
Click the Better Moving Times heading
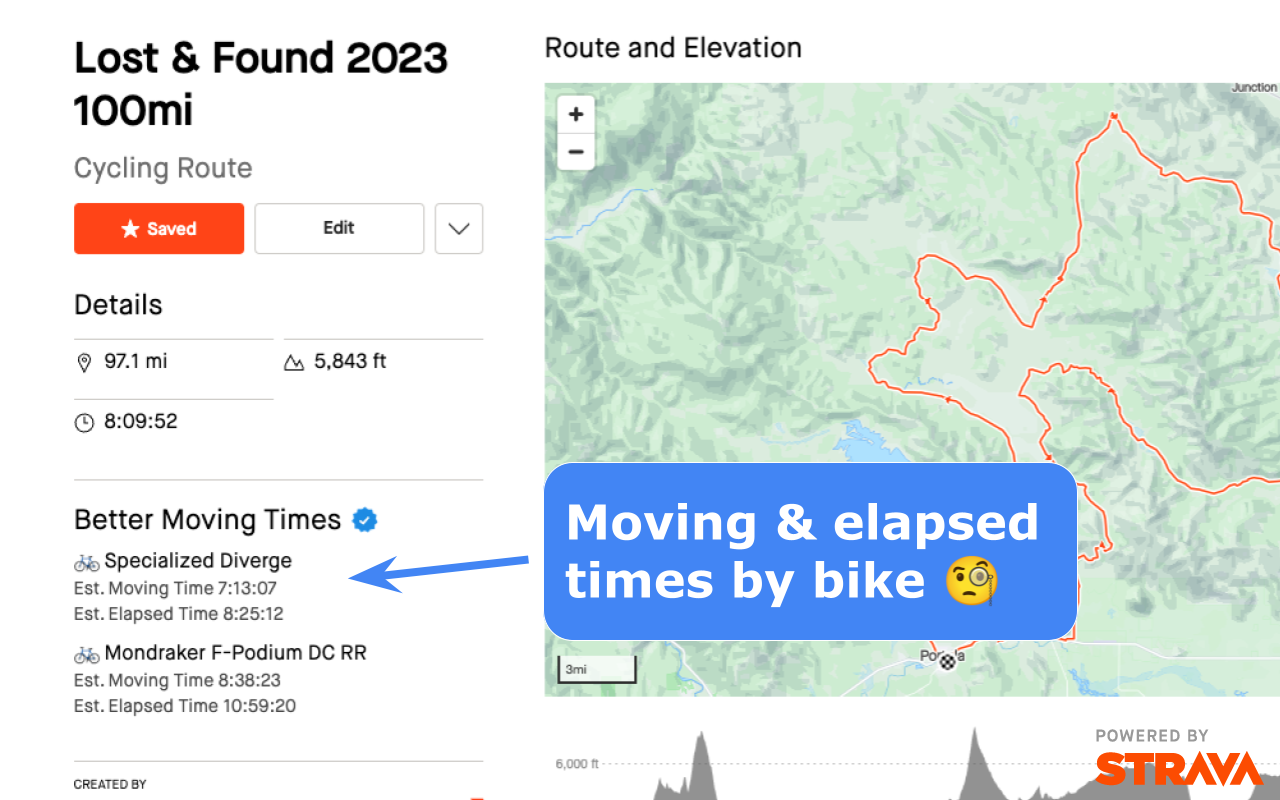pos(207,520)
